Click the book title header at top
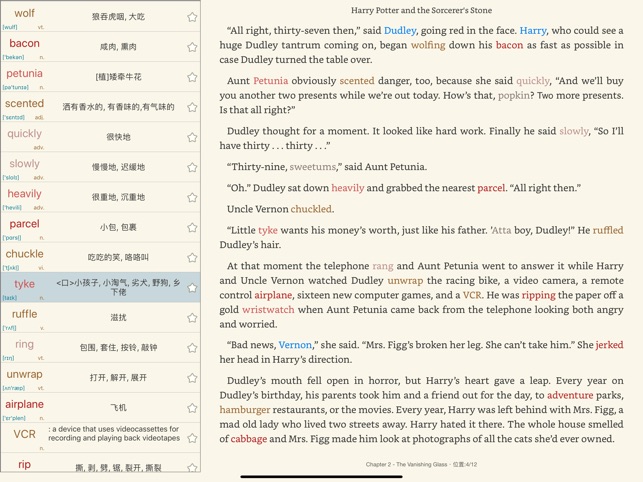Screen dimensions: 643x482 coord(421,10)
